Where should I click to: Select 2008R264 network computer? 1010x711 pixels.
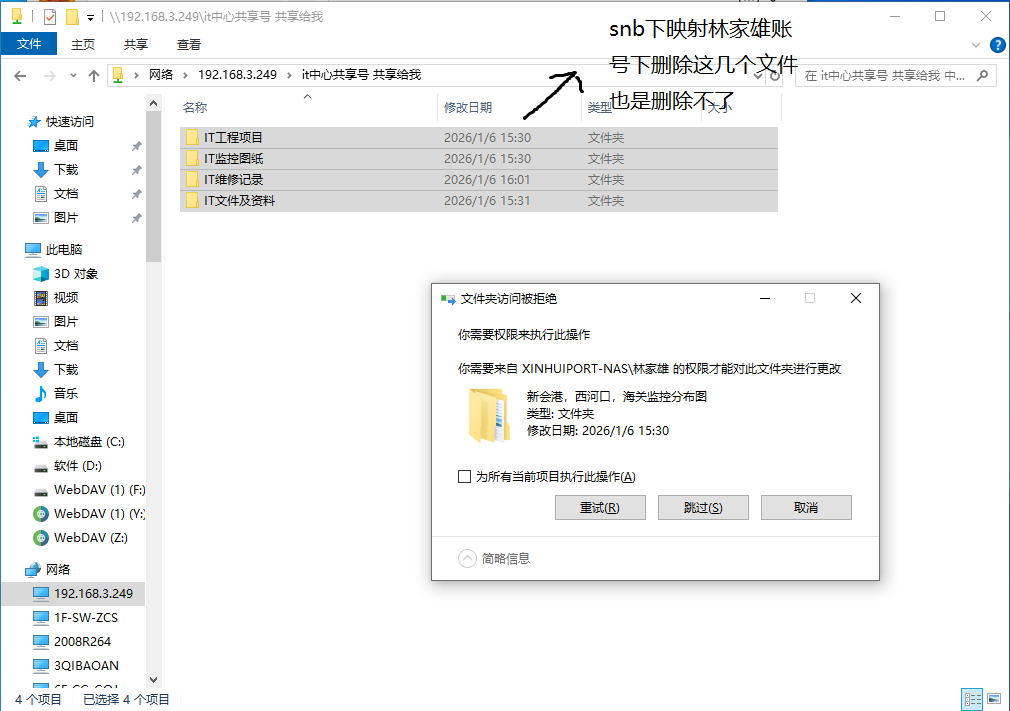tap(82, 641)
